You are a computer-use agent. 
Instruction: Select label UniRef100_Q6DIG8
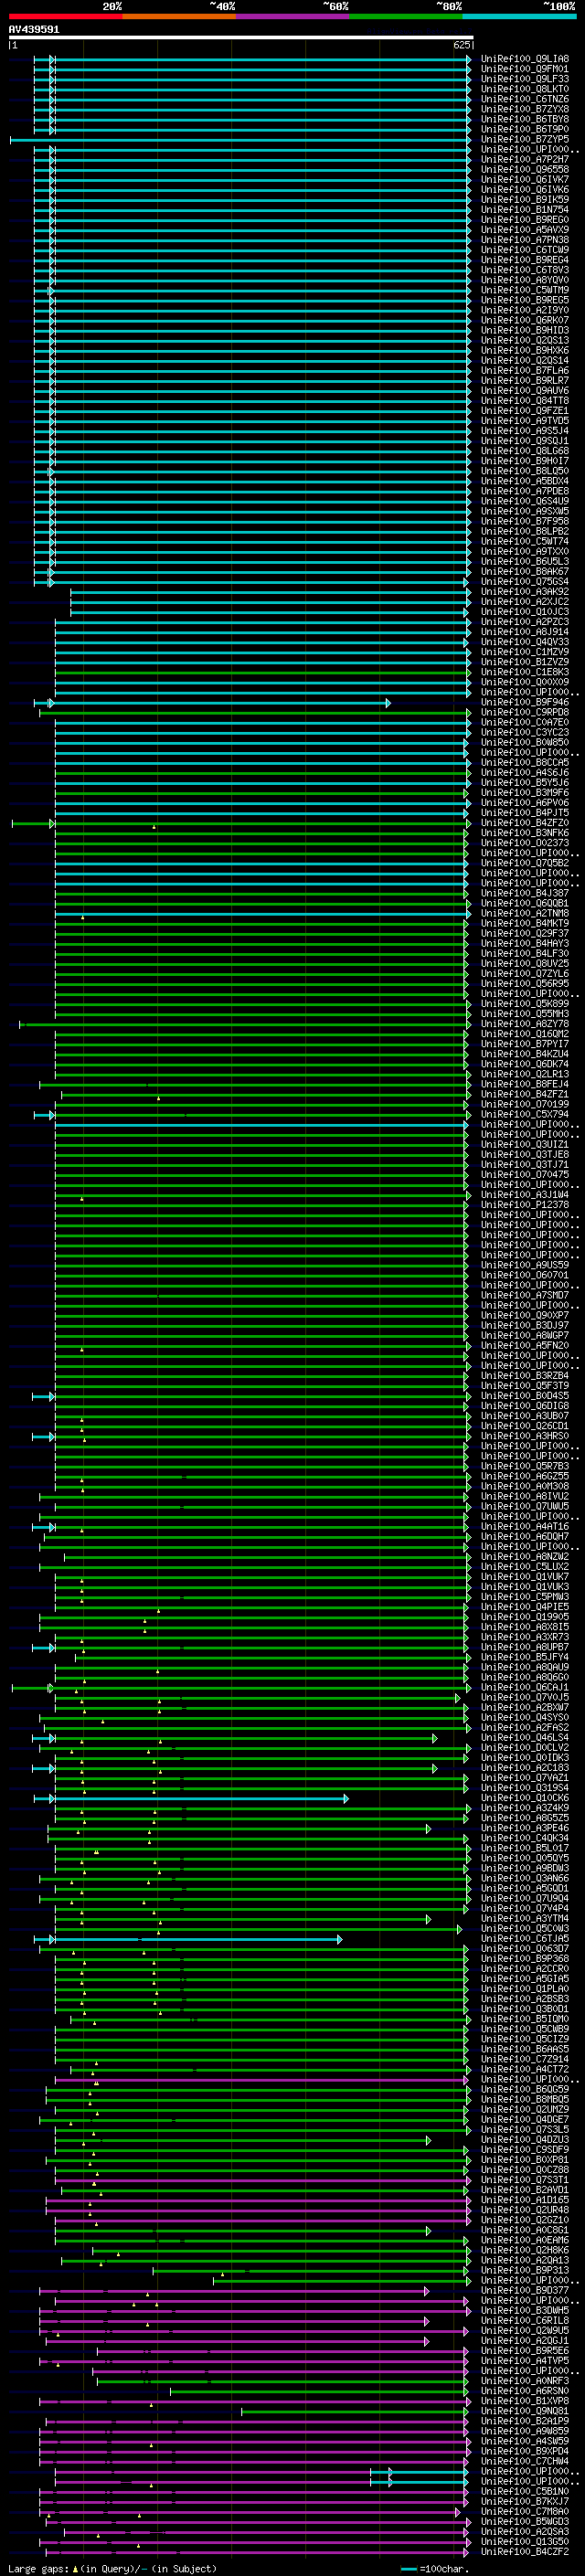coord(525,1406)
